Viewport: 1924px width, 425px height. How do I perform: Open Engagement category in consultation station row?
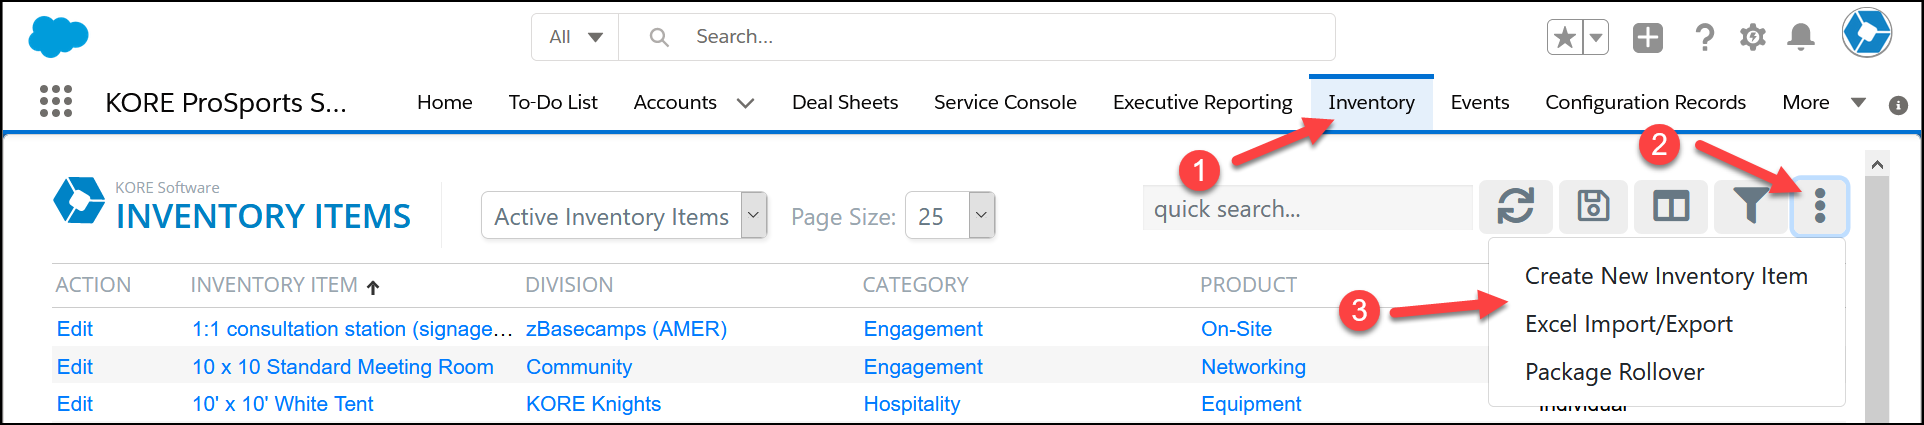923,329
